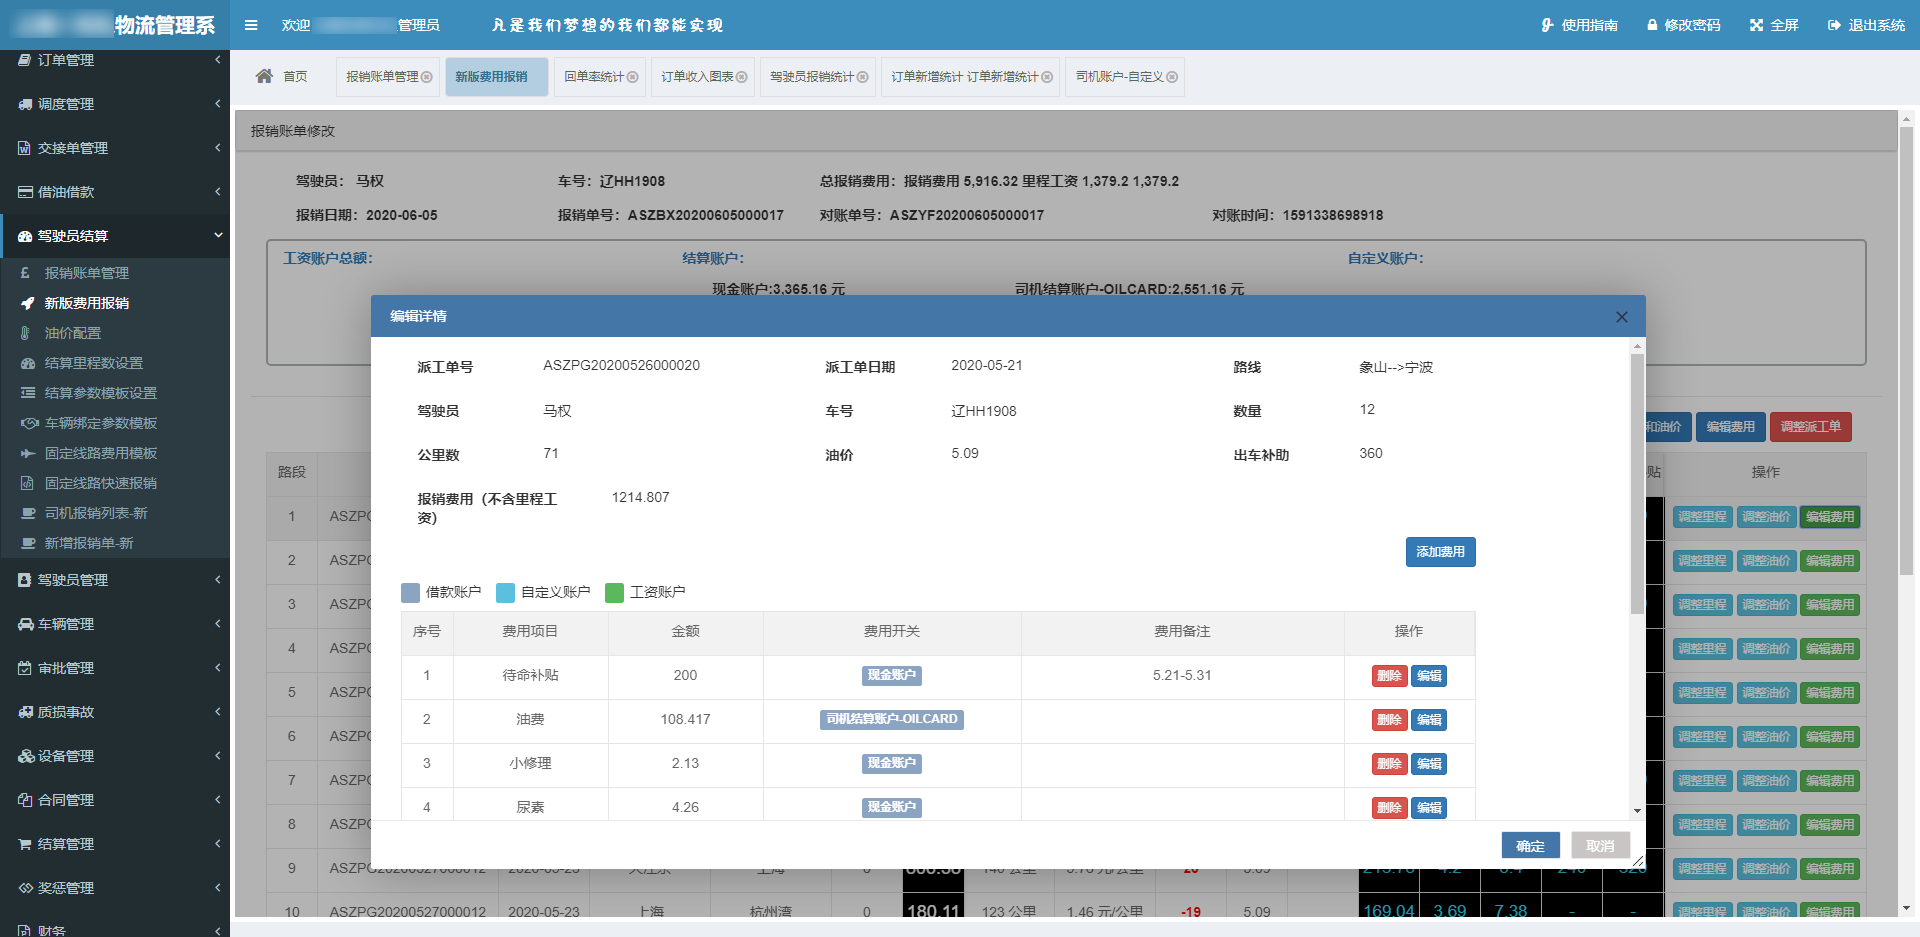Image resolution: width=1920 pixels, height=937 pixels.
Task: Open 审批管理 calendar icon
Action: click(x=25, y=668)
